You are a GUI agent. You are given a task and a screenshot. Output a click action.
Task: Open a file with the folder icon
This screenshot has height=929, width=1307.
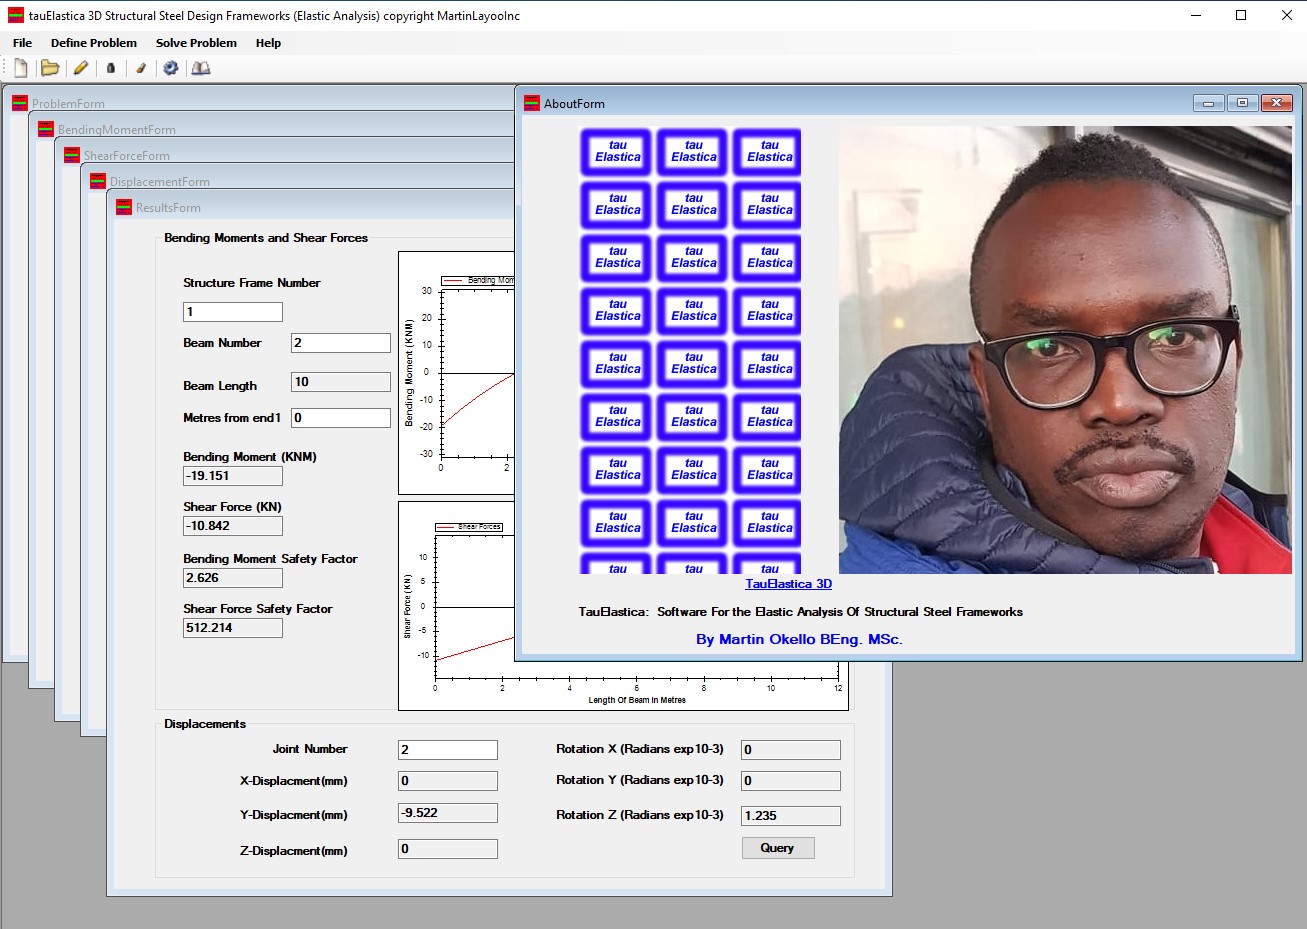50,68
